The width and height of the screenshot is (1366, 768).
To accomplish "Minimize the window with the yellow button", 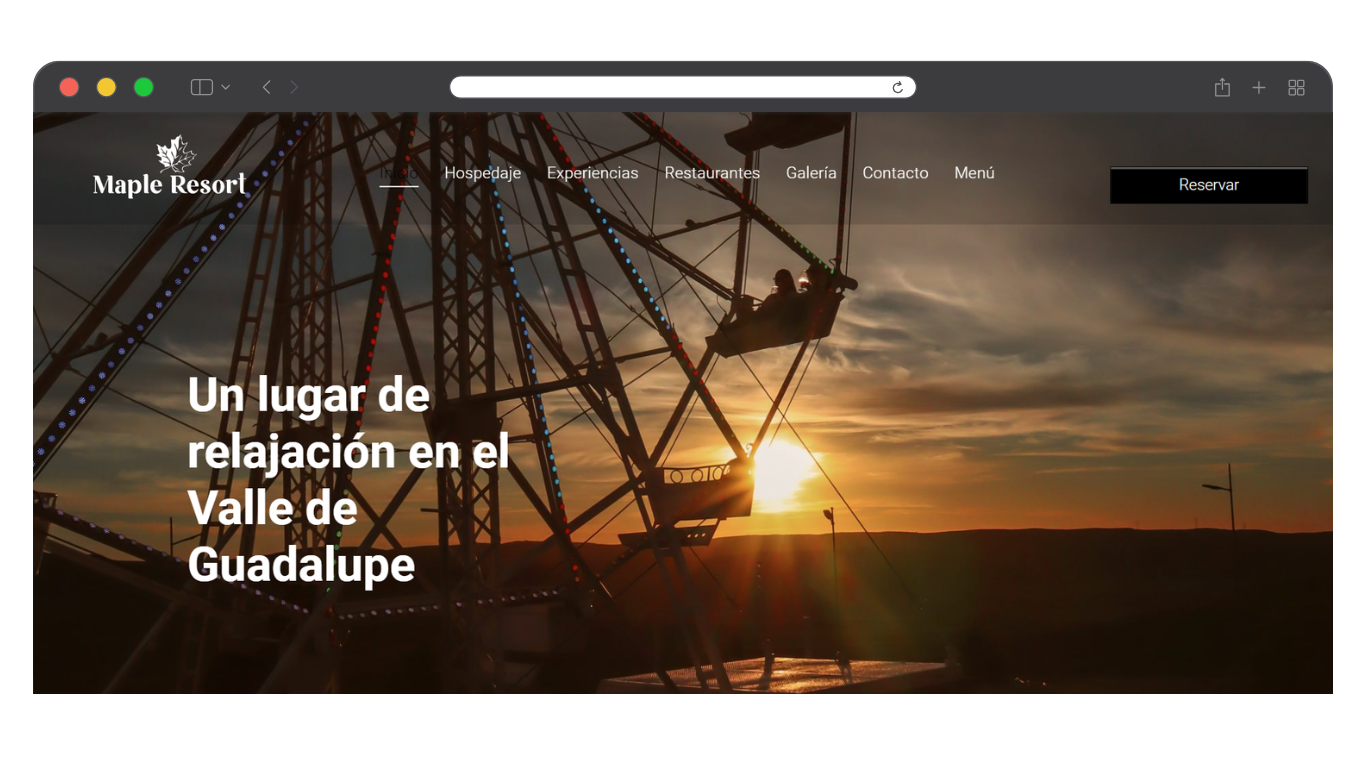I will pyautogui.click(x=106, y=87).
